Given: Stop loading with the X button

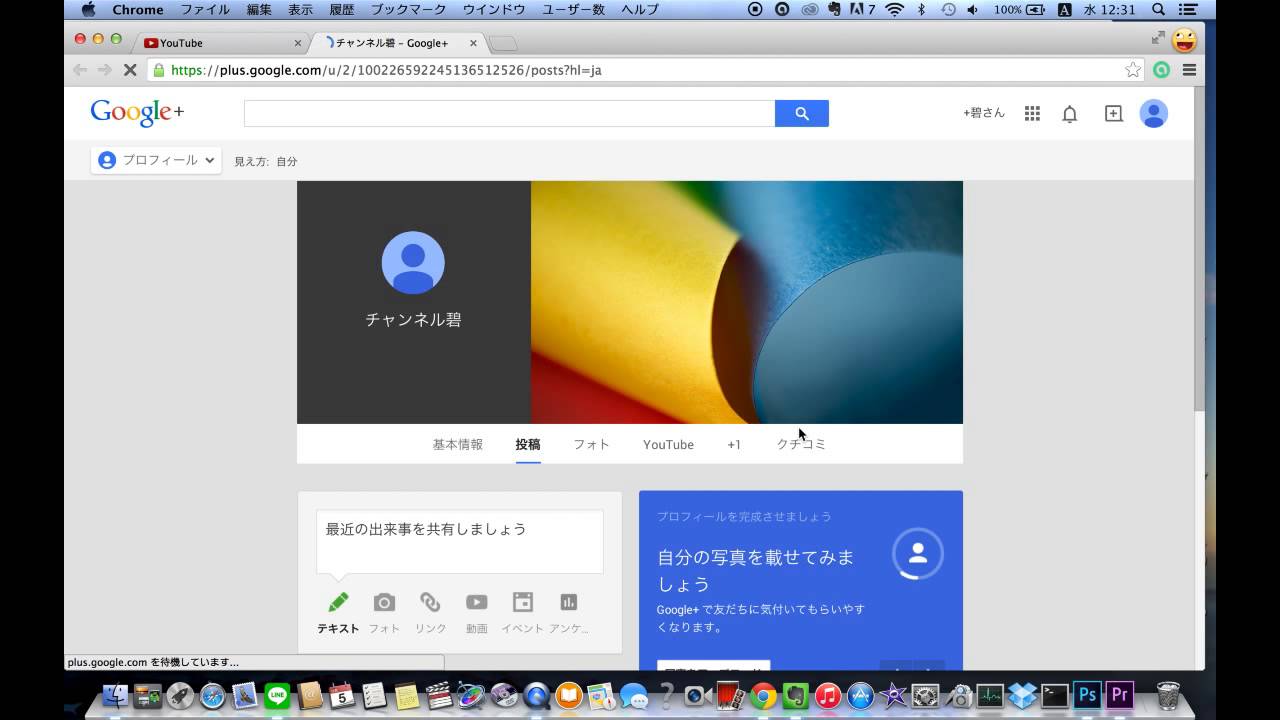Looking at the screenshot, I should [130, 70].
